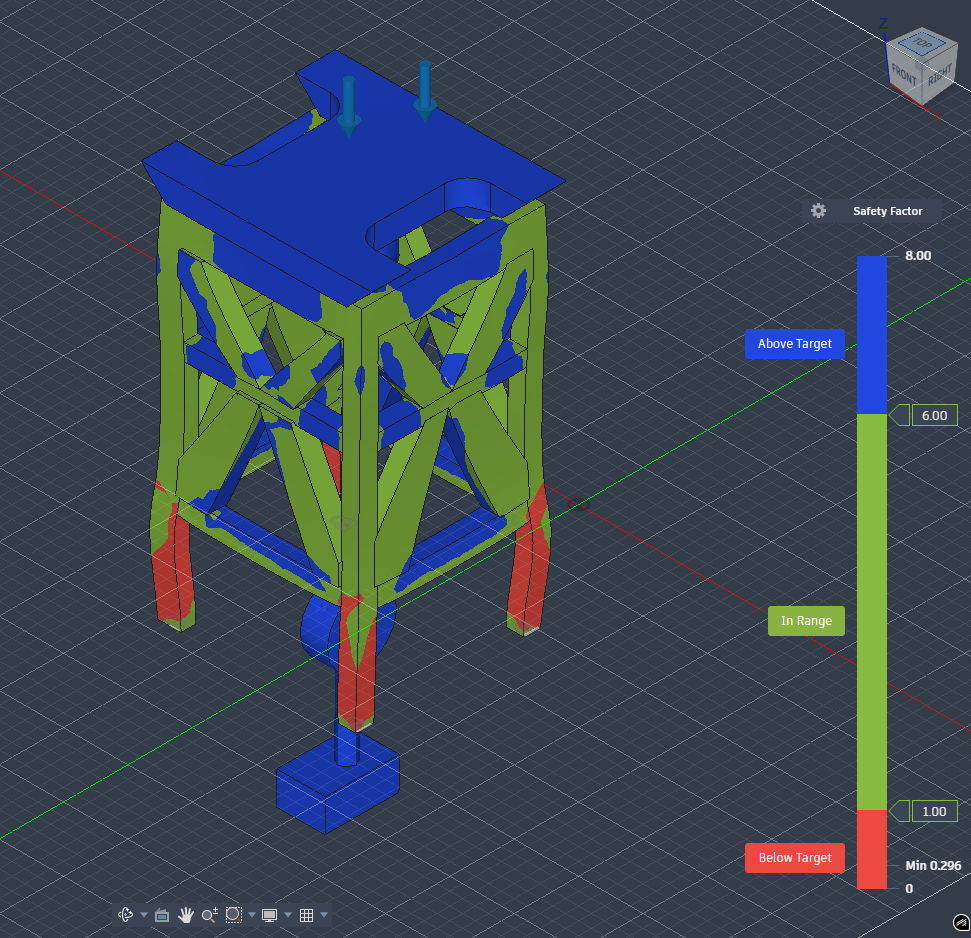The image size is (971, 938).
Task: Select the Orbit navigation tool
Action: [125, 914]
